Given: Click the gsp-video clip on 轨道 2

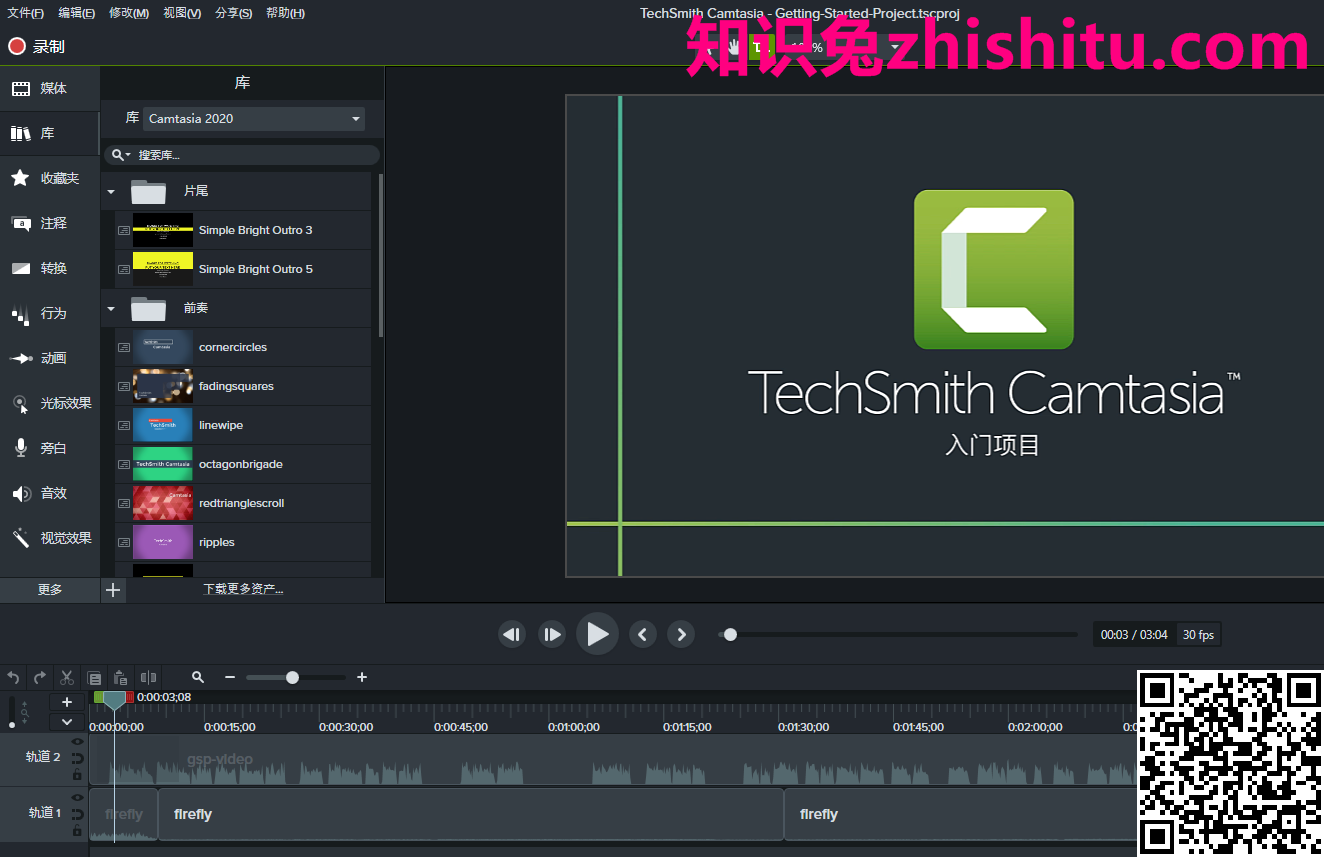Looking at the screenshot, I should click(x=613, y=760).
